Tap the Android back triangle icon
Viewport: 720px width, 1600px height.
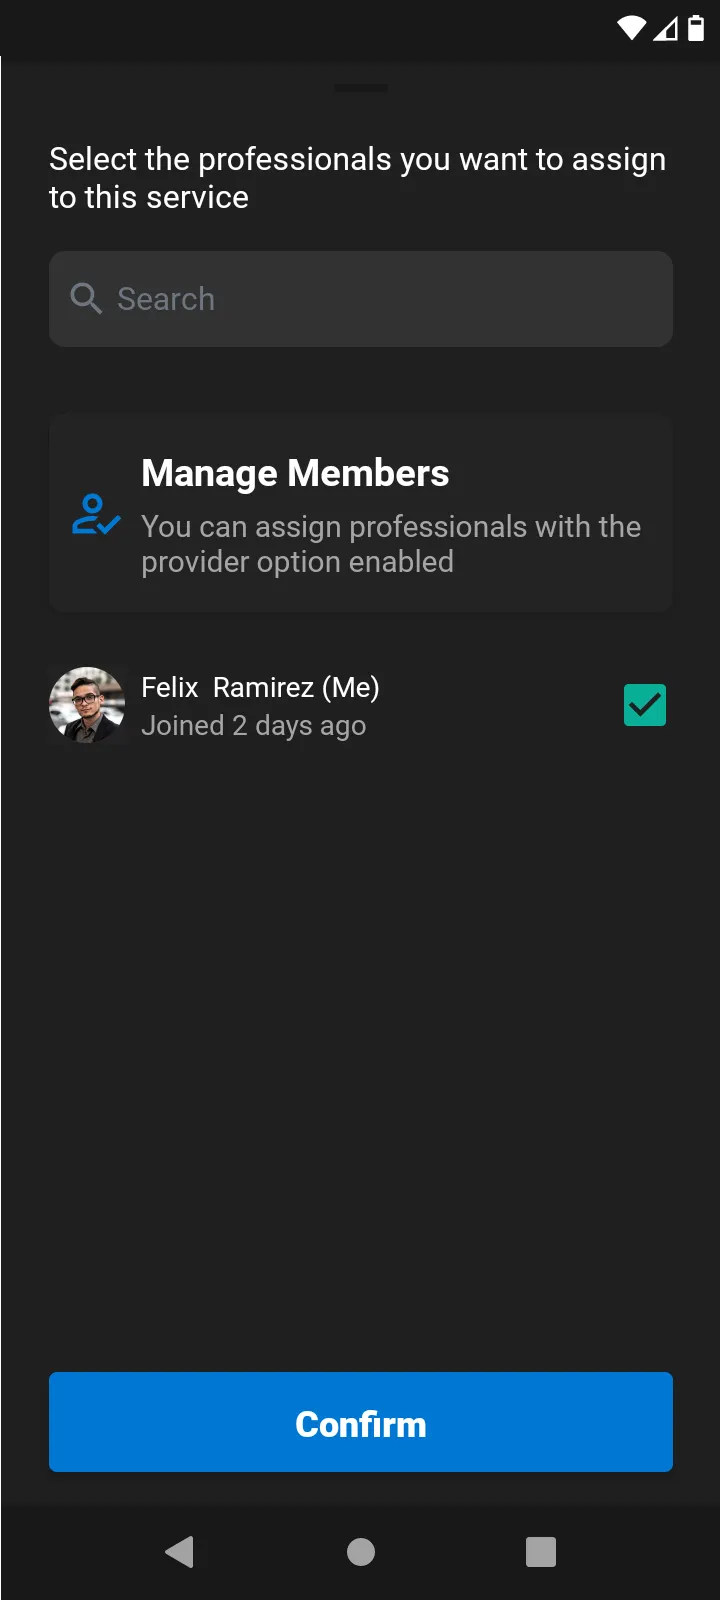pos(180,1551)
